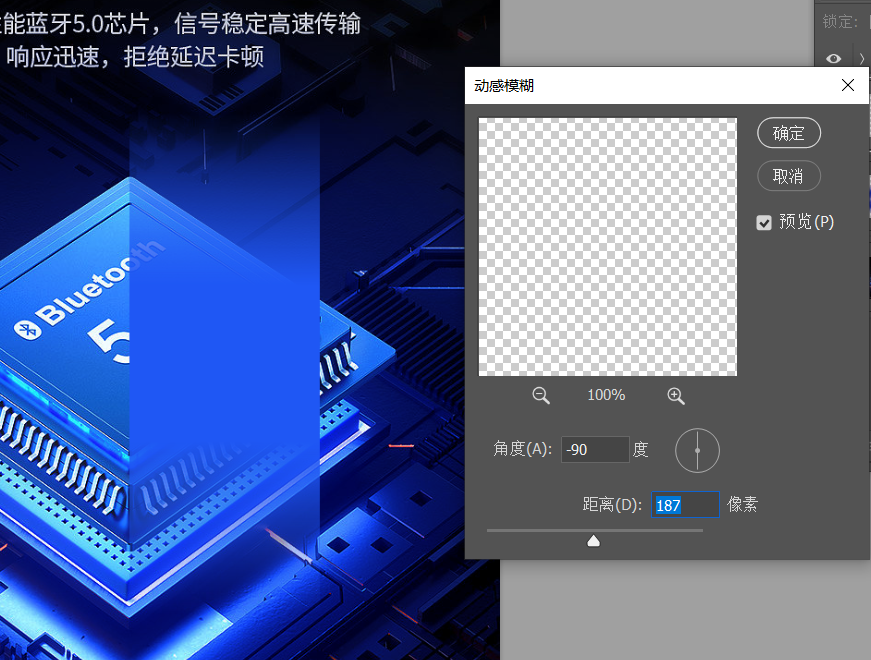Click the 角度(A) input field showing -90
Viewport: 871px width, 660px height.
coord(595,449)
